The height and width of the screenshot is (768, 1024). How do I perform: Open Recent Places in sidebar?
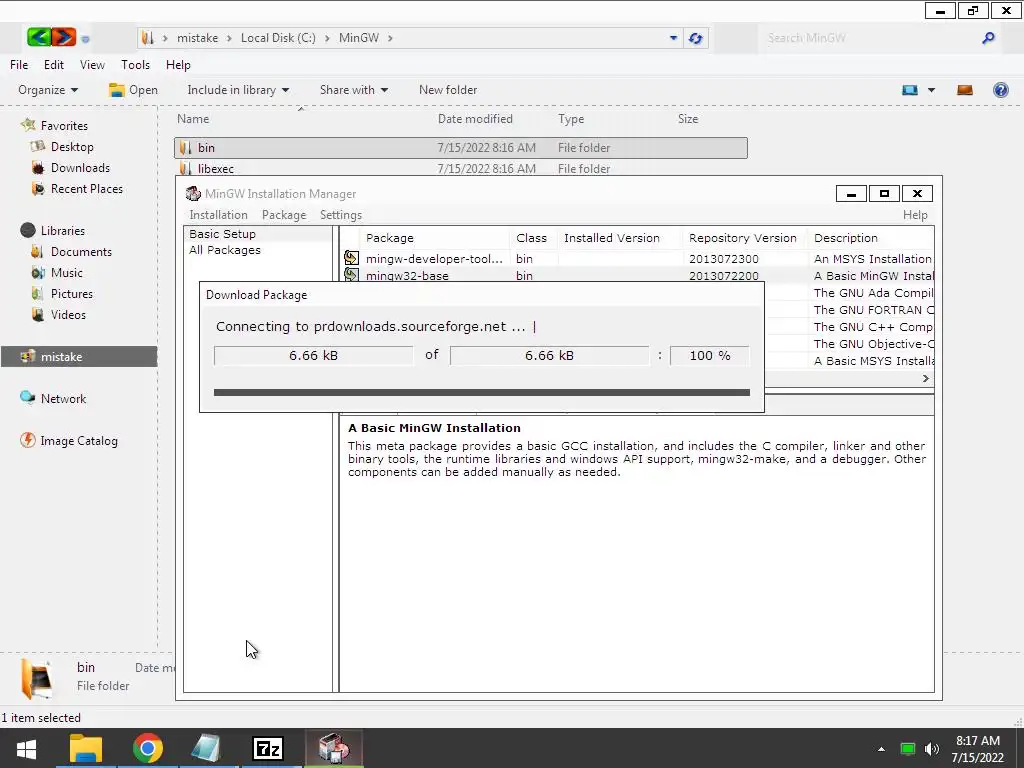pyautogui.click(x=87, y=189)
